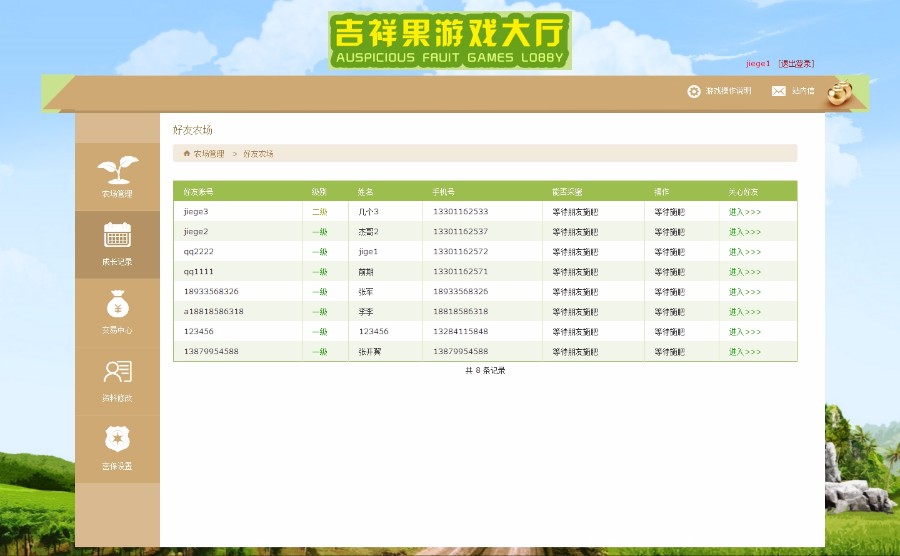Click the 二级 level in jiege3 row
This screenshot has height=556, width=900.
point(320,212)
